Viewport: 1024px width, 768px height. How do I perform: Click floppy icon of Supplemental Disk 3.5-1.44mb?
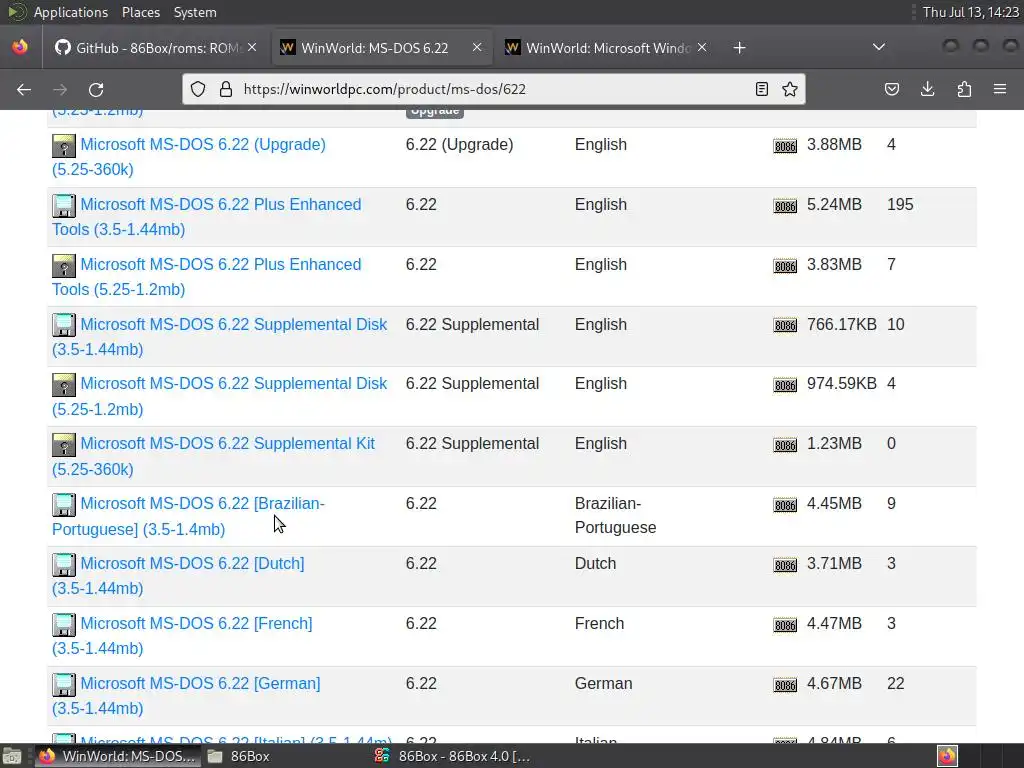click(64, 326)
